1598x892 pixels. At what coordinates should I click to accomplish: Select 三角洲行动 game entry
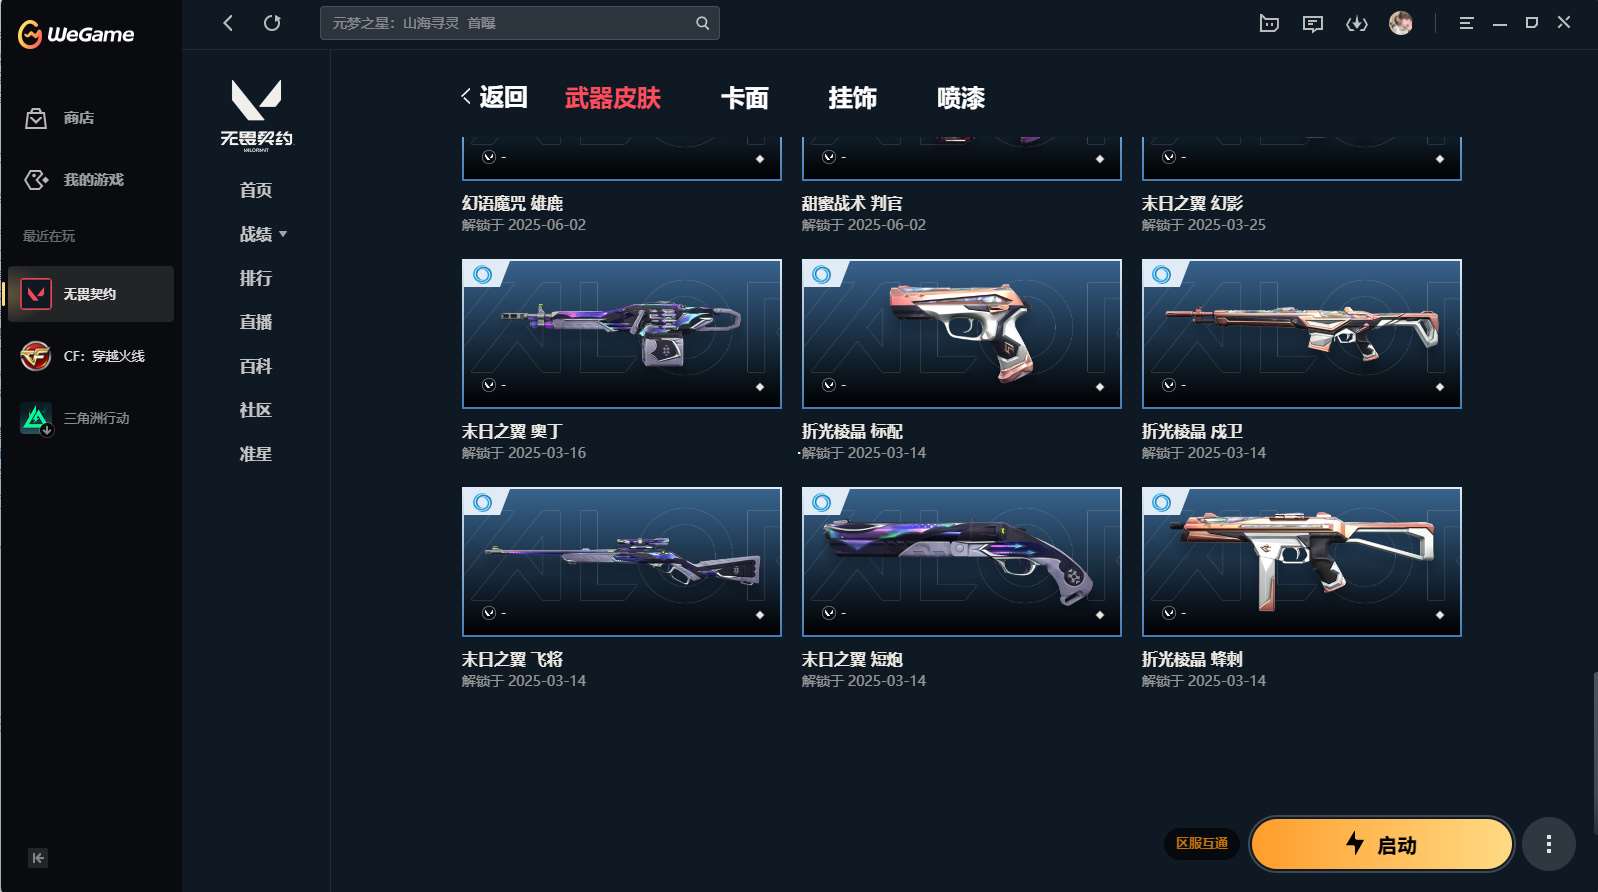pos(91,418)
